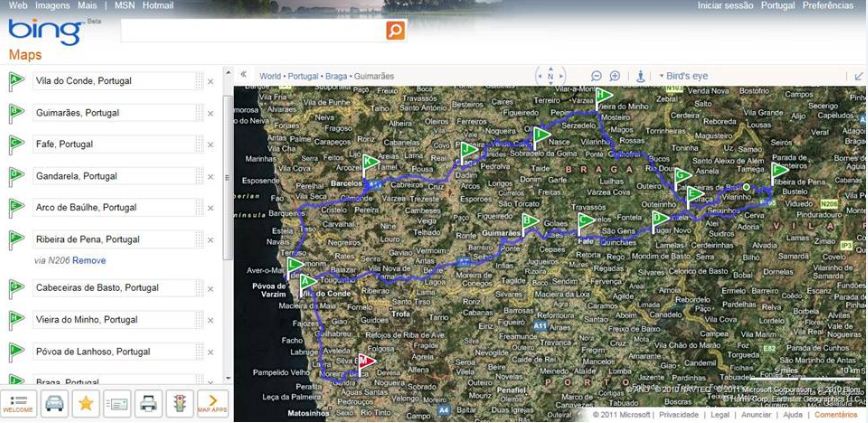Viewport: 868px width, 423px height.
Task: Click the compass north rotation control
Action: pos(550,76)
